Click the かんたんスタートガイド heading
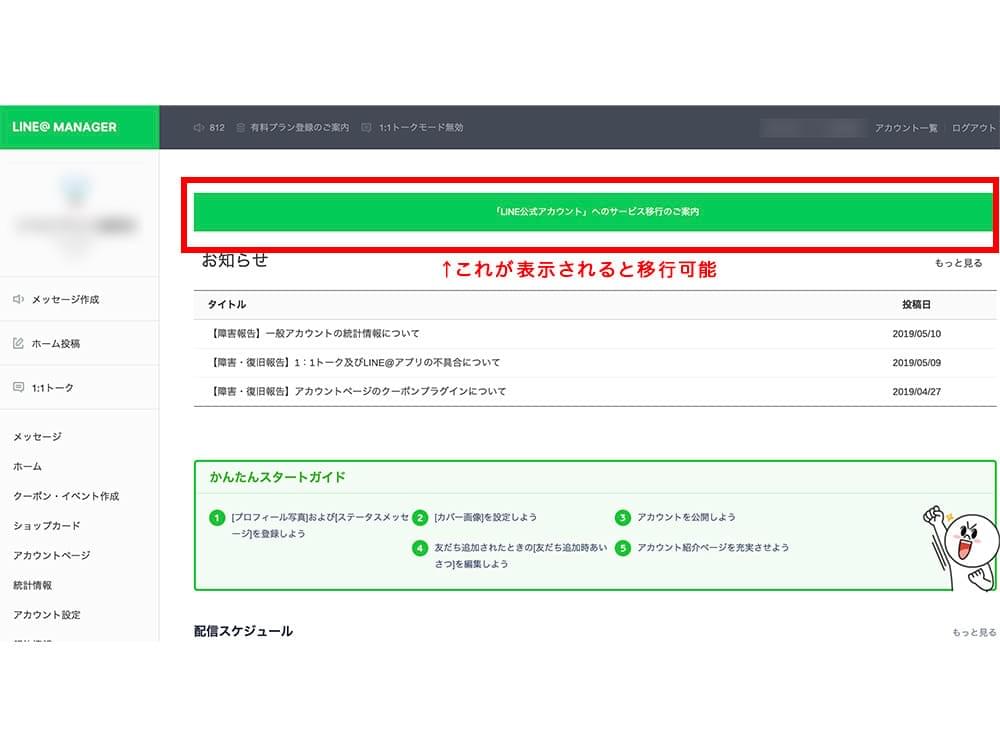Image resolution: width=1000 pixels, height=750 pixels. [277, 477]
